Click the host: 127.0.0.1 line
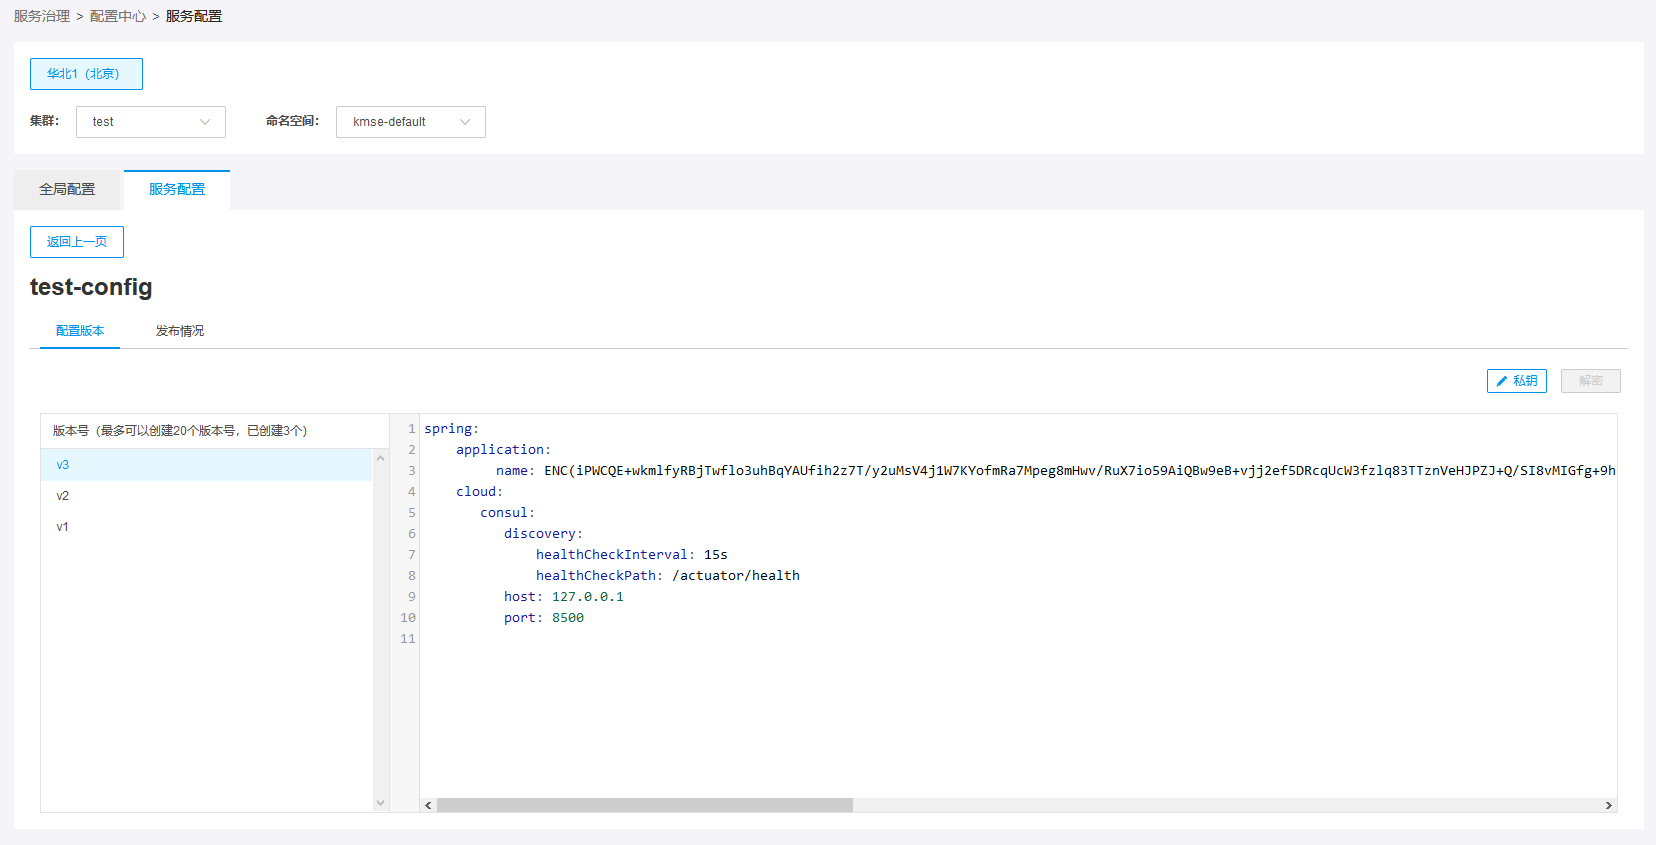 click(564, 597)
